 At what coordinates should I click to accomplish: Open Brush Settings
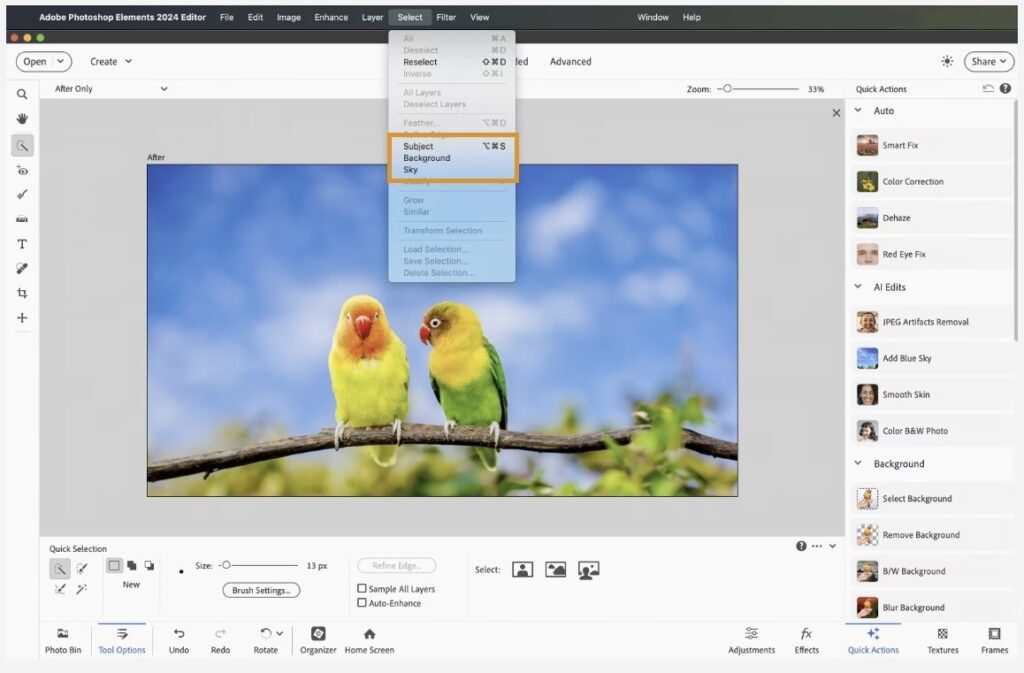point(260,590)
